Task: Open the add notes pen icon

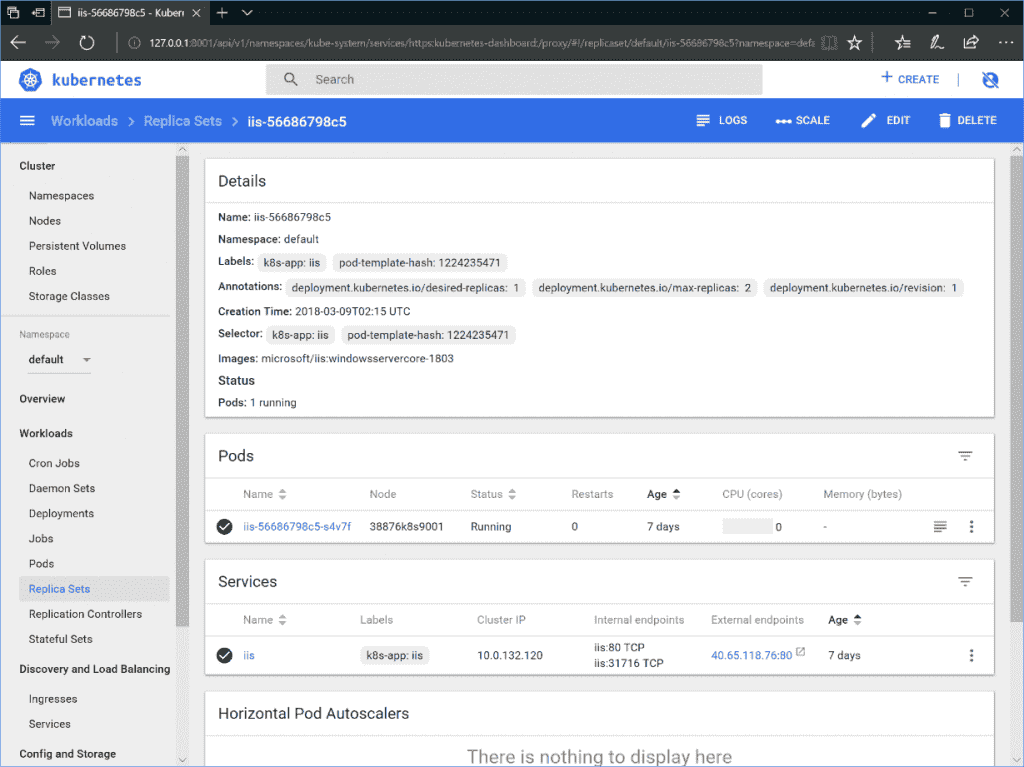Action: (x=936, y=43)
